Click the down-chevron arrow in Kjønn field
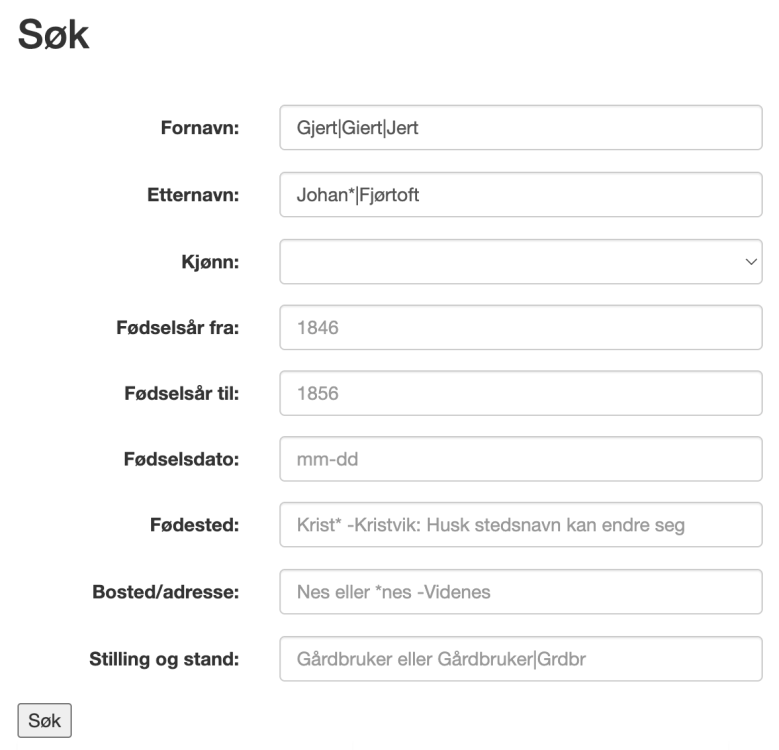Screen dimensions: 779x750 point(751,262)
